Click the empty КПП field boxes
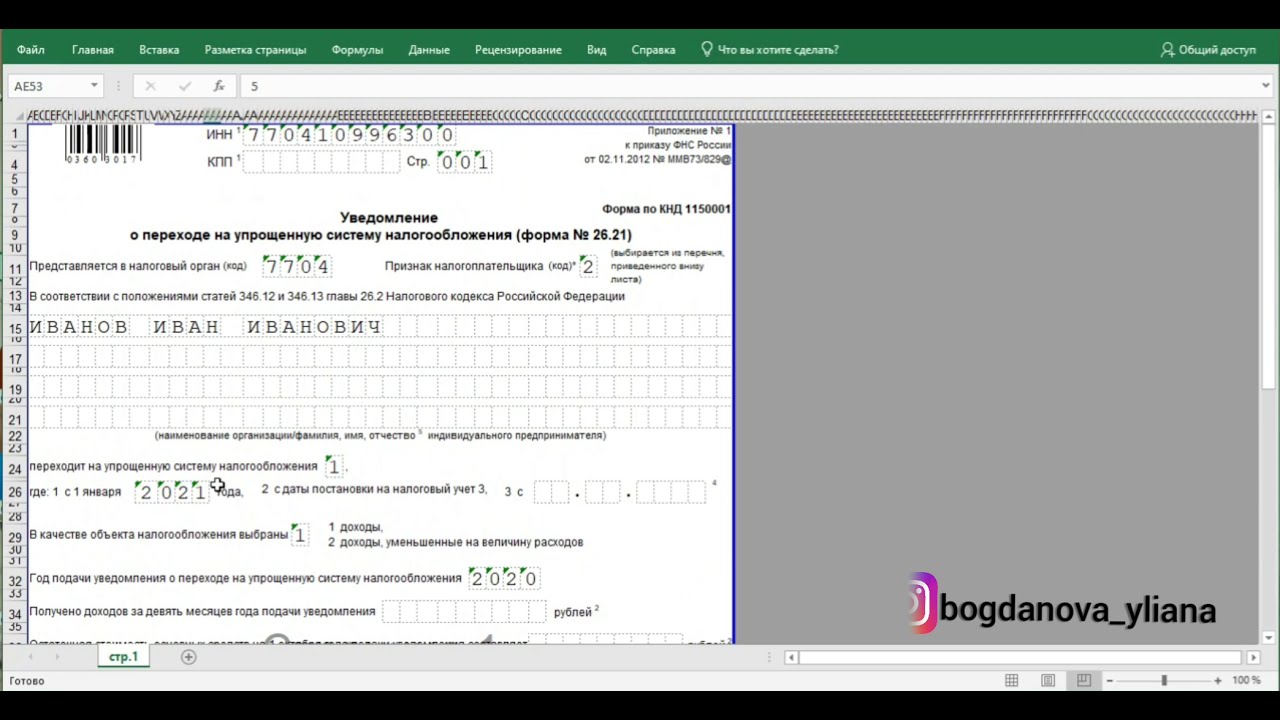Viewport: 1280px width, 720px height. (320, 161)
